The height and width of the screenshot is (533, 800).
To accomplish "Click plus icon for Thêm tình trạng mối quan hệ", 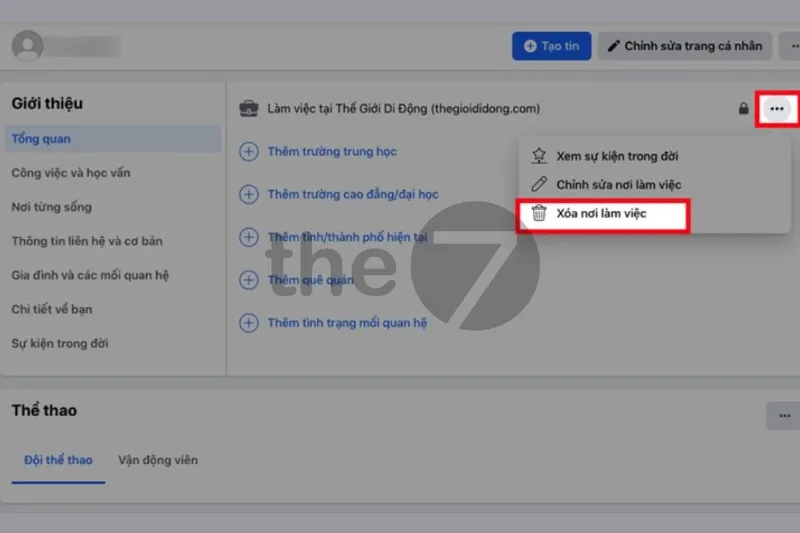I will (x=249, y=323).
